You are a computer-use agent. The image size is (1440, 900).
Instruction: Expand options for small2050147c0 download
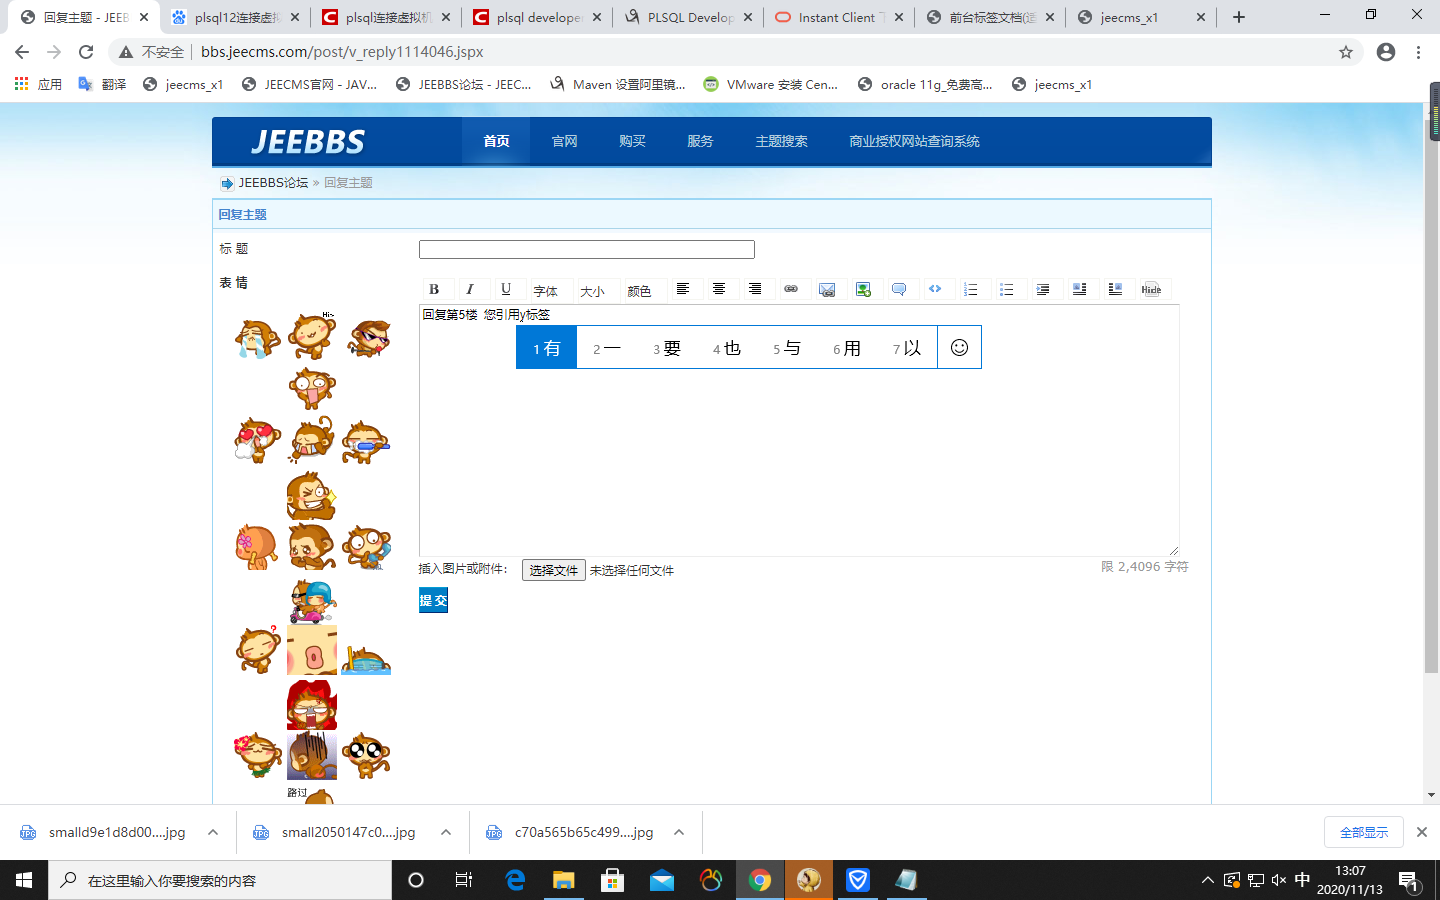[446, 832]
